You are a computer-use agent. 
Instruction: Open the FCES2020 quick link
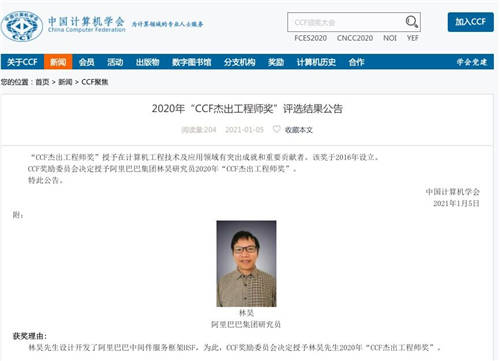point(310,38)
